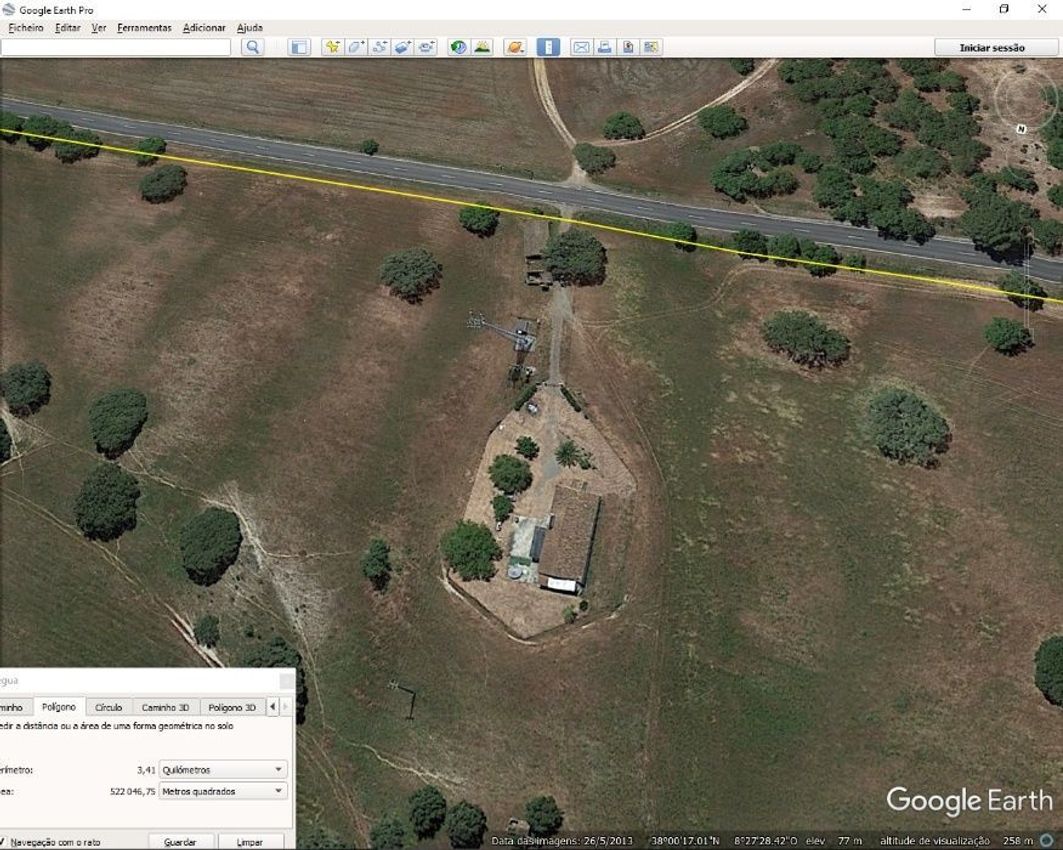Image resolution: width=1063 pixels, height=850 pixels.
Task: Click the print icon in the toolbar
Action: 604,47
